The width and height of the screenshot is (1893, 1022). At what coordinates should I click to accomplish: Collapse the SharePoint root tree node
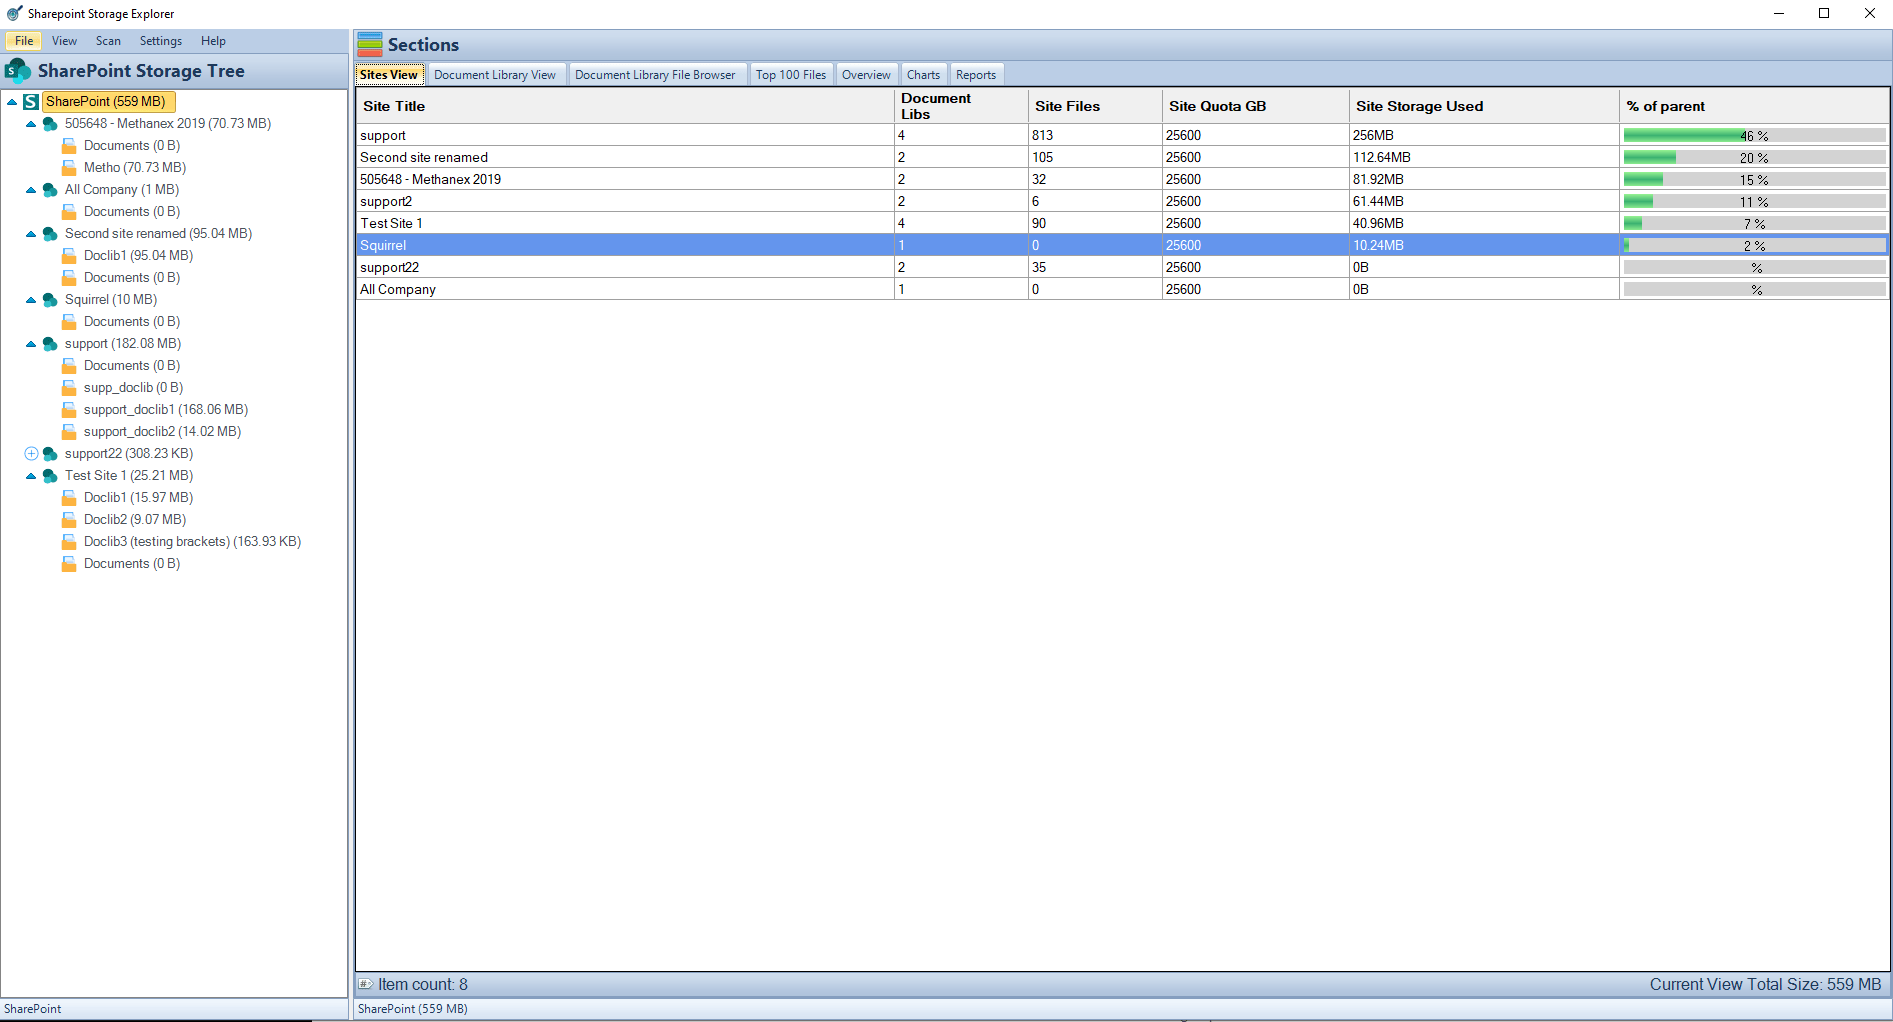coord(12,101)
